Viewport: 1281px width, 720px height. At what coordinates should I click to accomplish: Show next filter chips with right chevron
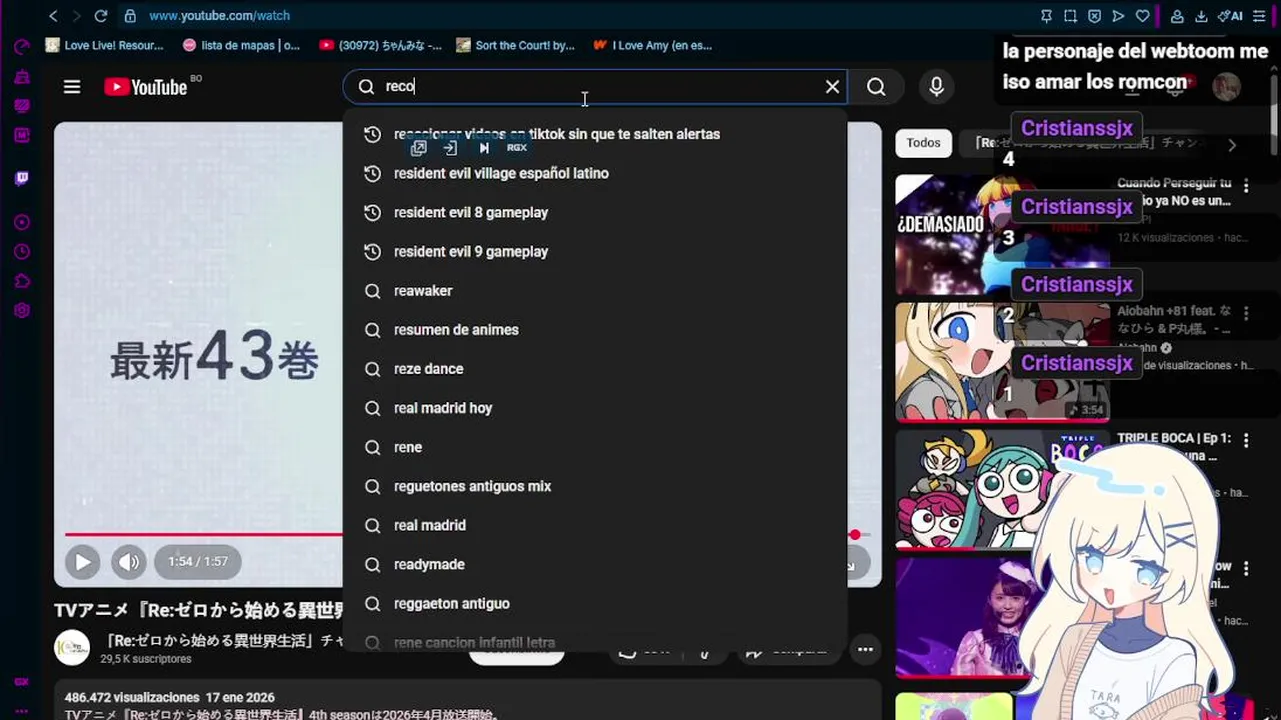1232,145
